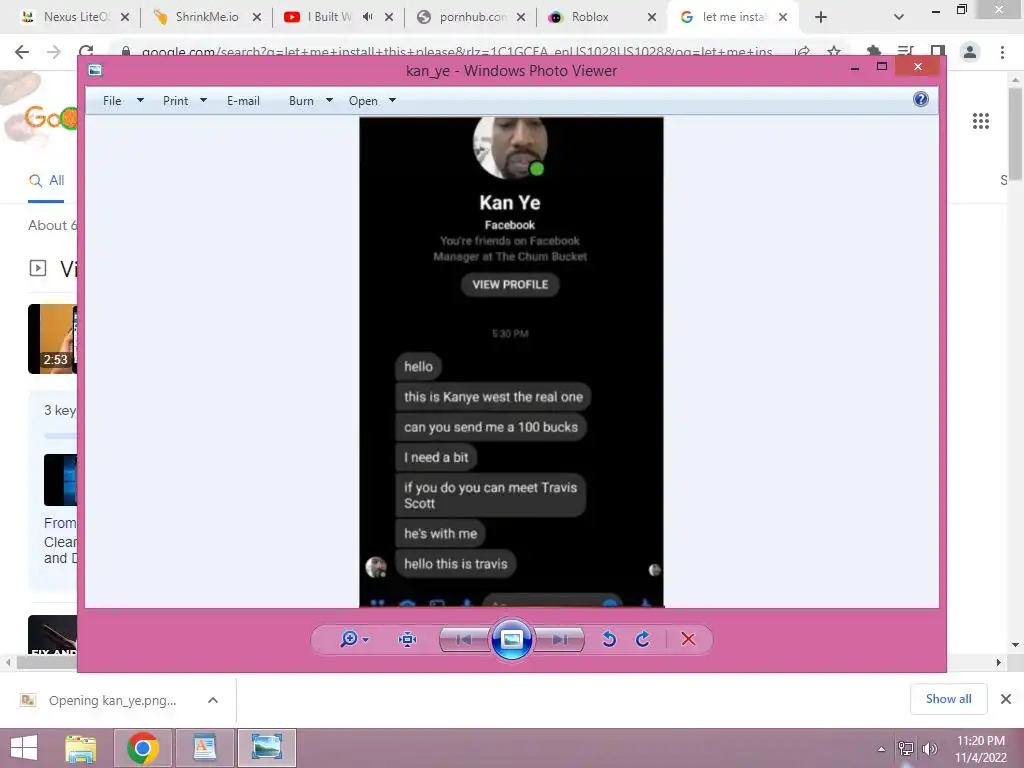Switch to the ShrinkMe.io tab
Screen dimensions: 1024x768
point(206,17)
